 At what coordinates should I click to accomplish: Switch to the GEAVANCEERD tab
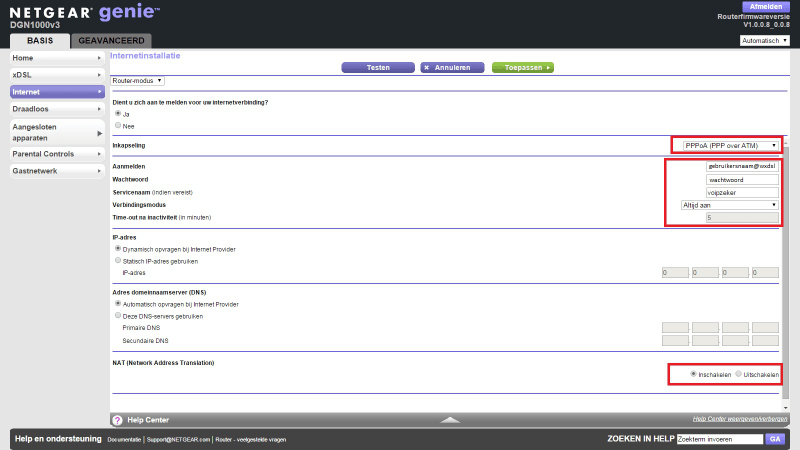[x=111, y=41]
